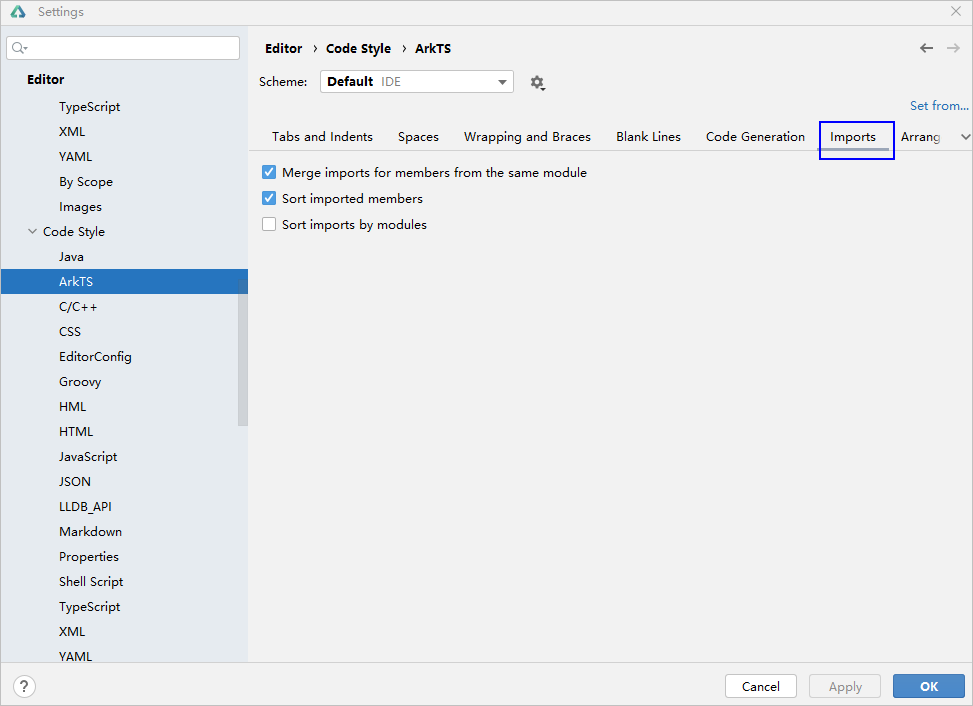Switch to the Tabs and Indents tab
973x706 pixels.
322,137
